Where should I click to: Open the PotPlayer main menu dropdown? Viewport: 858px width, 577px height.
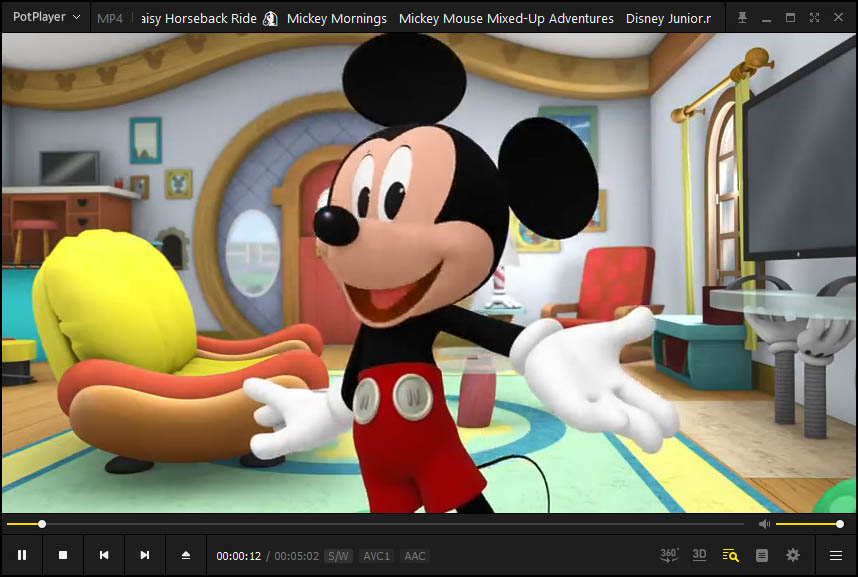[46, 17]
